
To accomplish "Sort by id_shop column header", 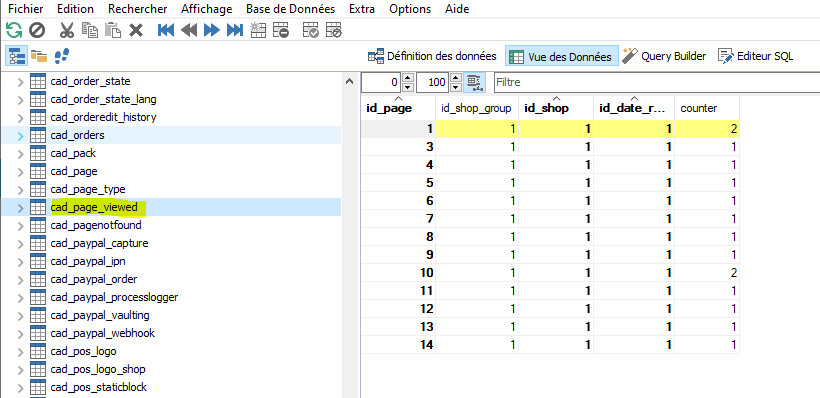I will (556, 108).
